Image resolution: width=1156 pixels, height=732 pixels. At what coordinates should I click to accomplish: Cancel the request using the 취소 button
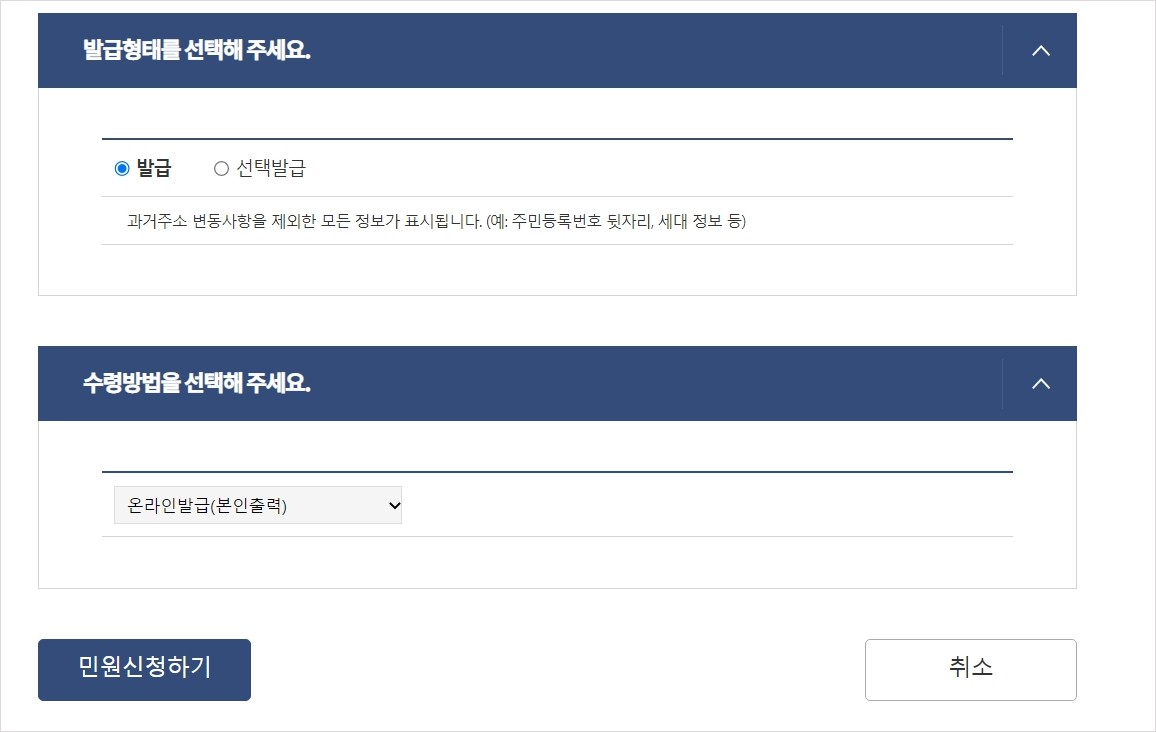tap(969, 669)
